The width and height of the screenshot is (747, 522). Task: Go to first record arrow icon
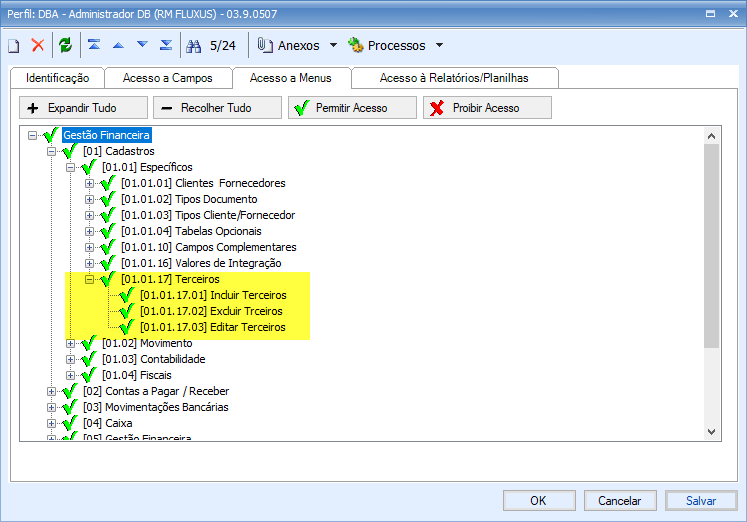tap(94, 45)
